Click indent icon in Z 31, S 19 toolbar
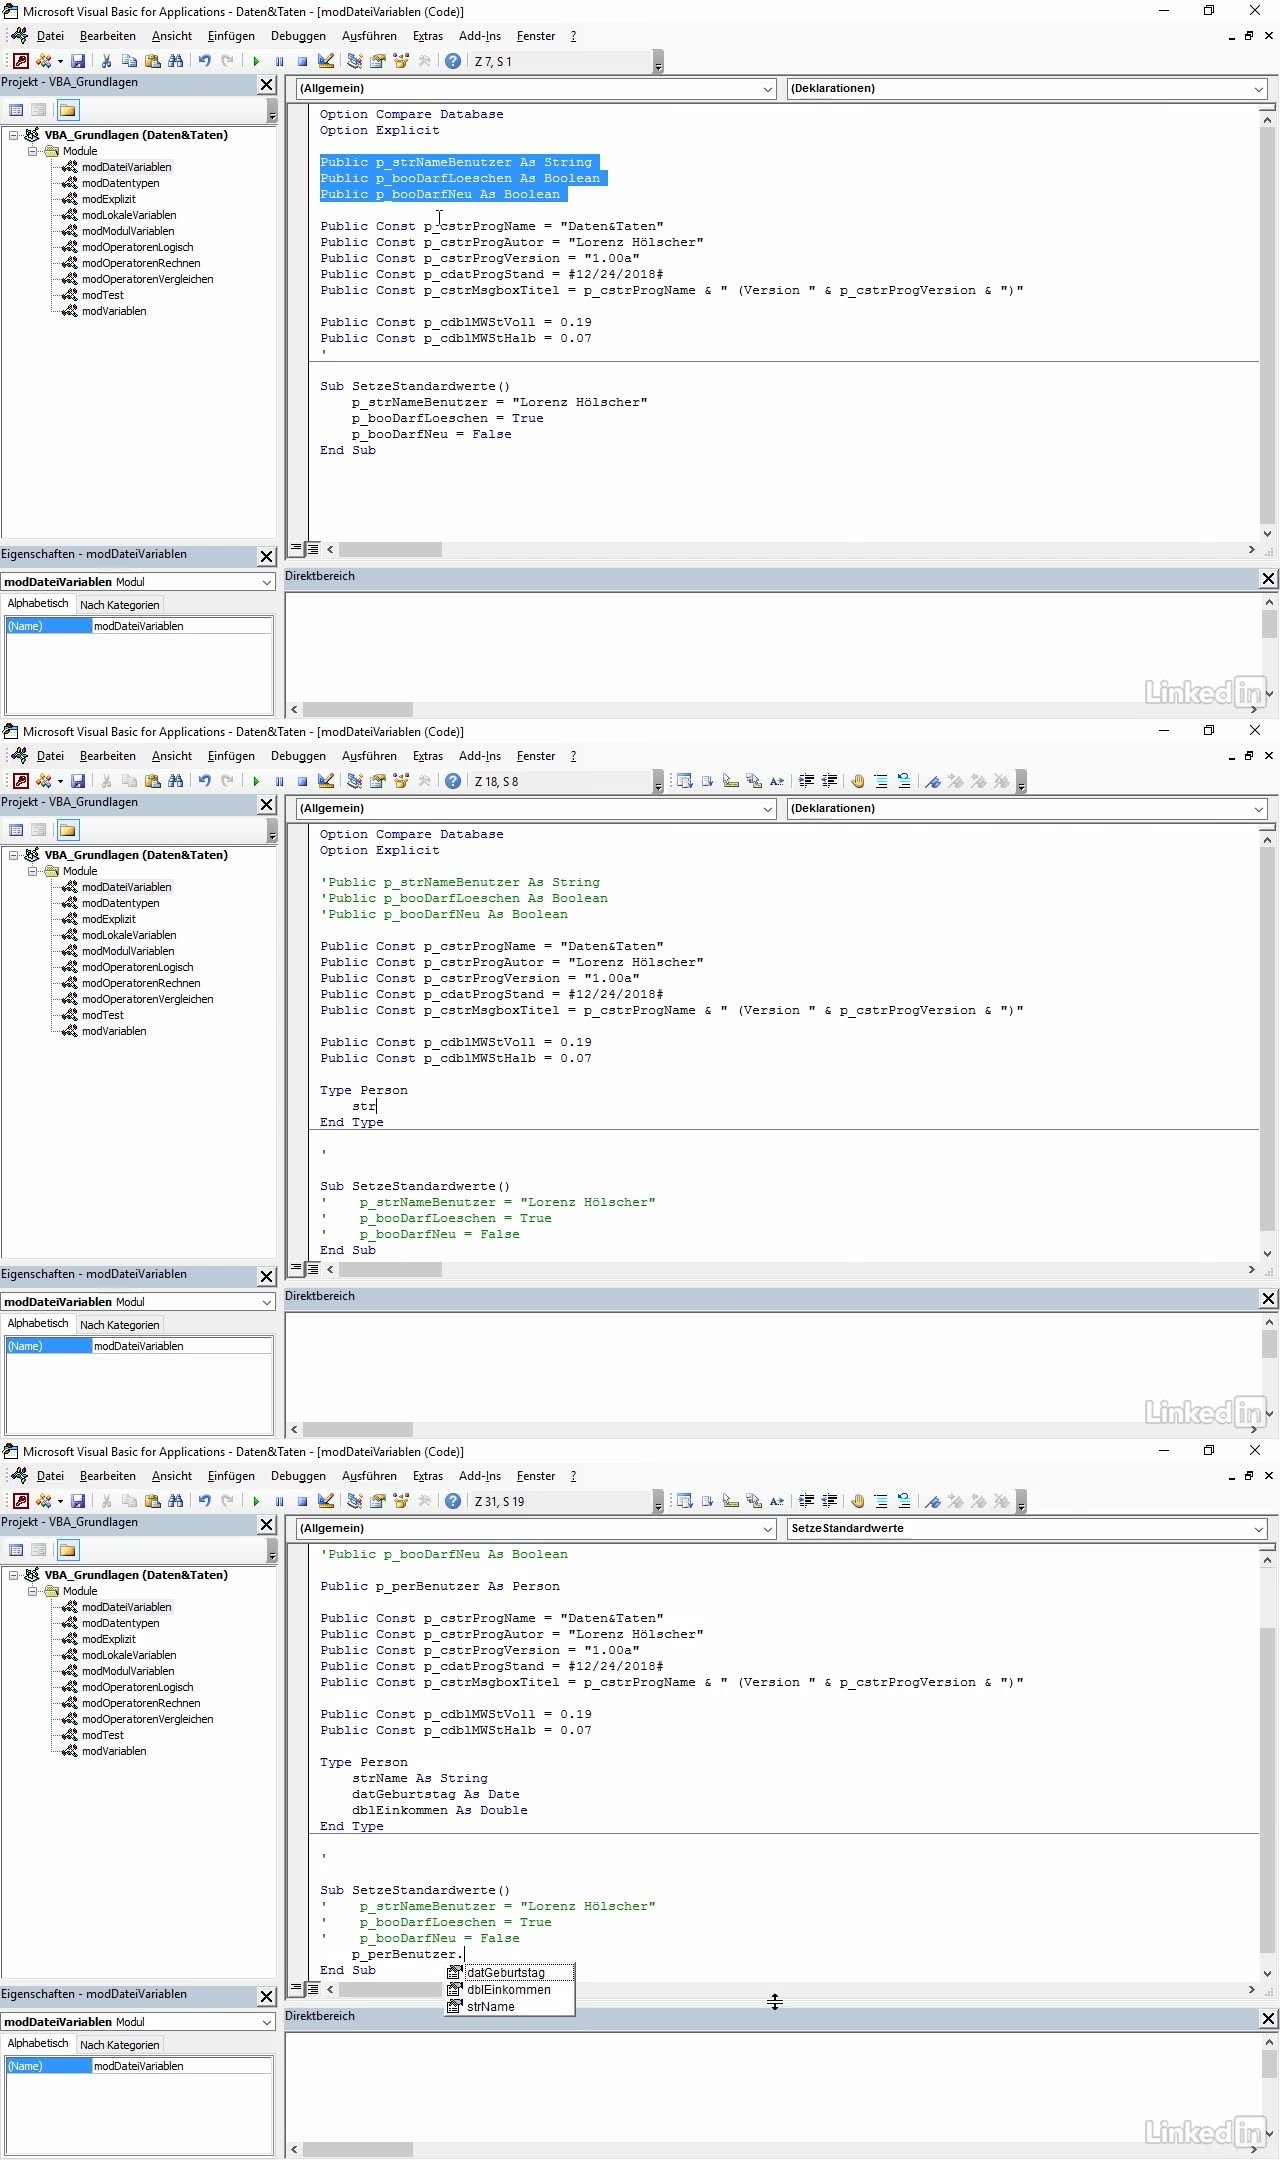 pos(806,1501)
